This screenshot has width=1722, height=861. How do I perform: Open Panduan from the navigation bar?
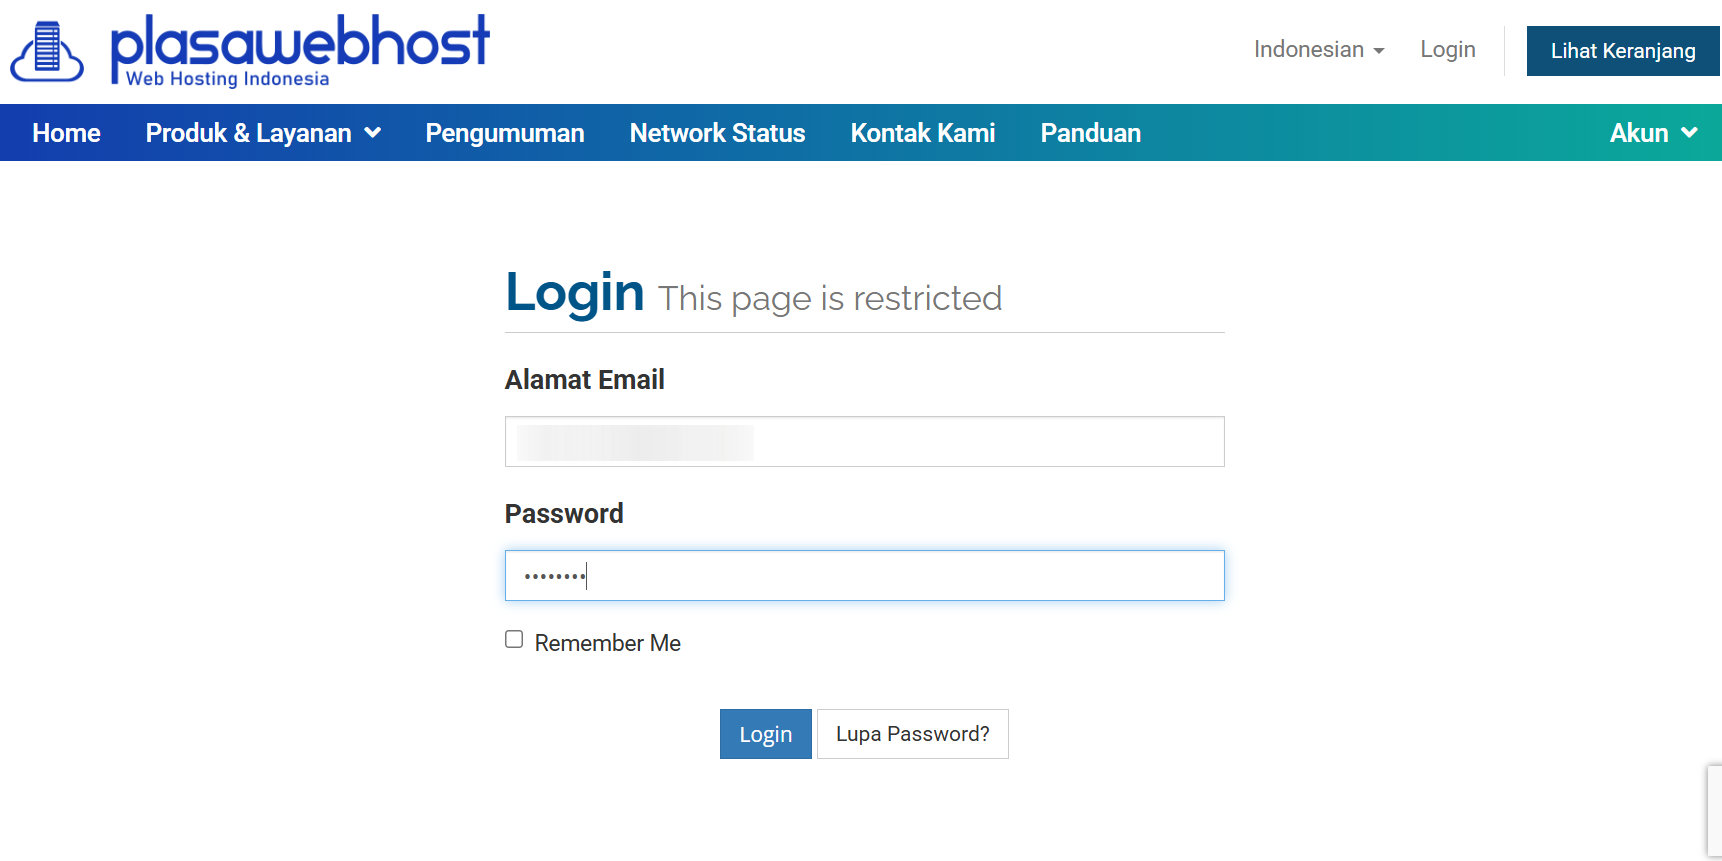1091,133
